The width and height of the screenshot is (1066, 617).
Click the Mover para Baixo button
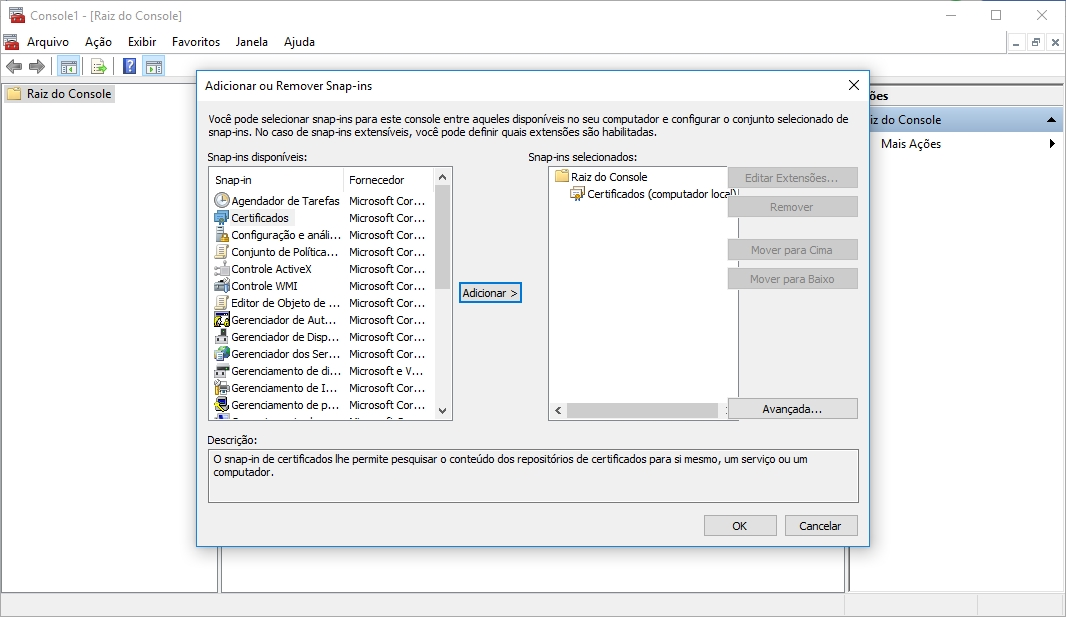pyautogui.click(x=792, y=279)
